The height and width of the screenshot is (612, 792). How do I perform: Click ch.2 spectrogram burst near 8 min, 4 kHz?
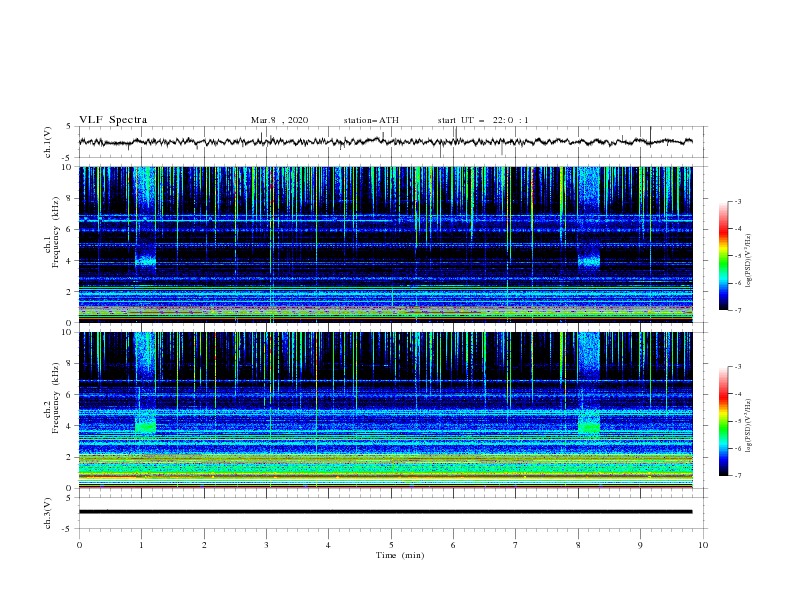tap(588, 426)
